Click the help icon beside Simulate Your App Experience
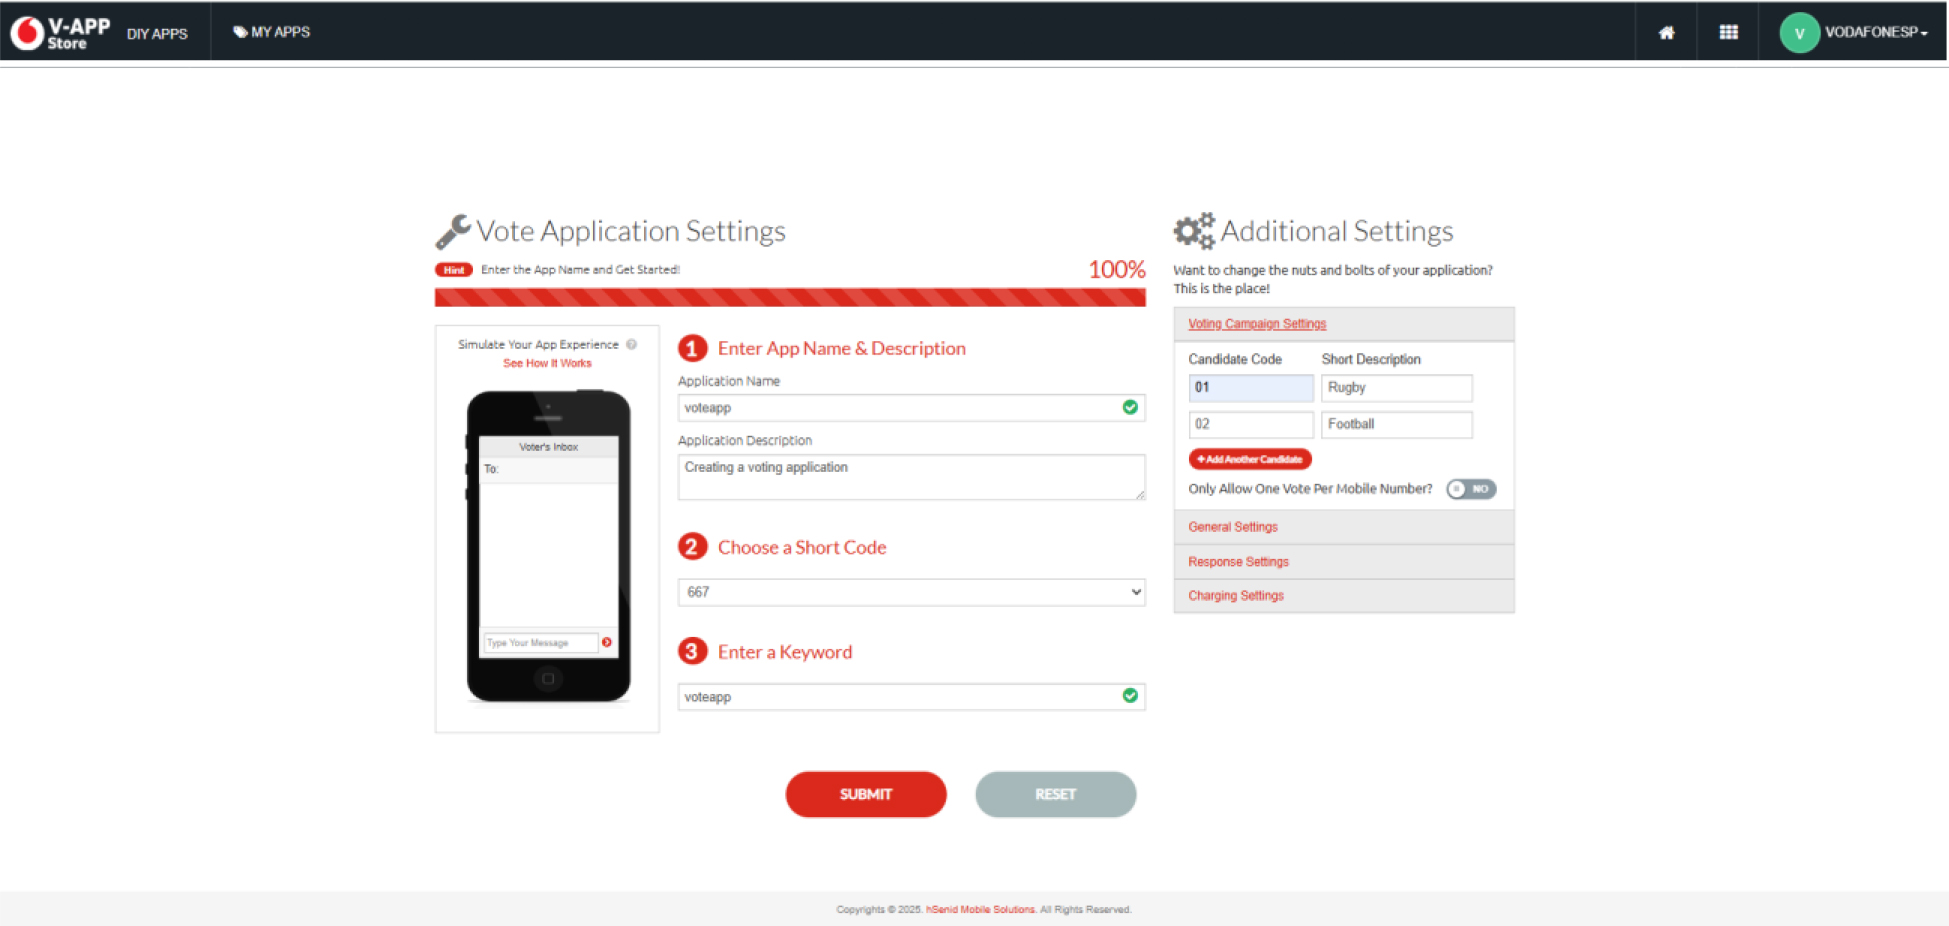 pyautogui.click(x=631, y=344)
